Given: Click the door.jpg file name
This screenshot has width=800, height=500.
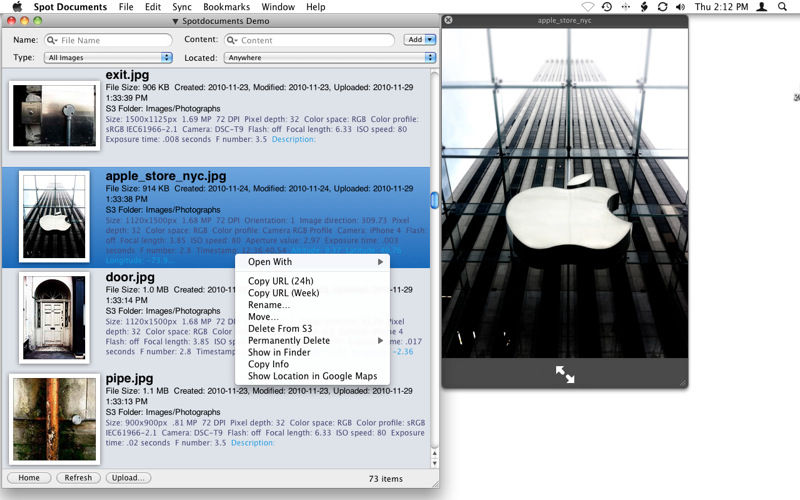Looking at the screenshot, I should pyautogui.click(x=130, y=278).
